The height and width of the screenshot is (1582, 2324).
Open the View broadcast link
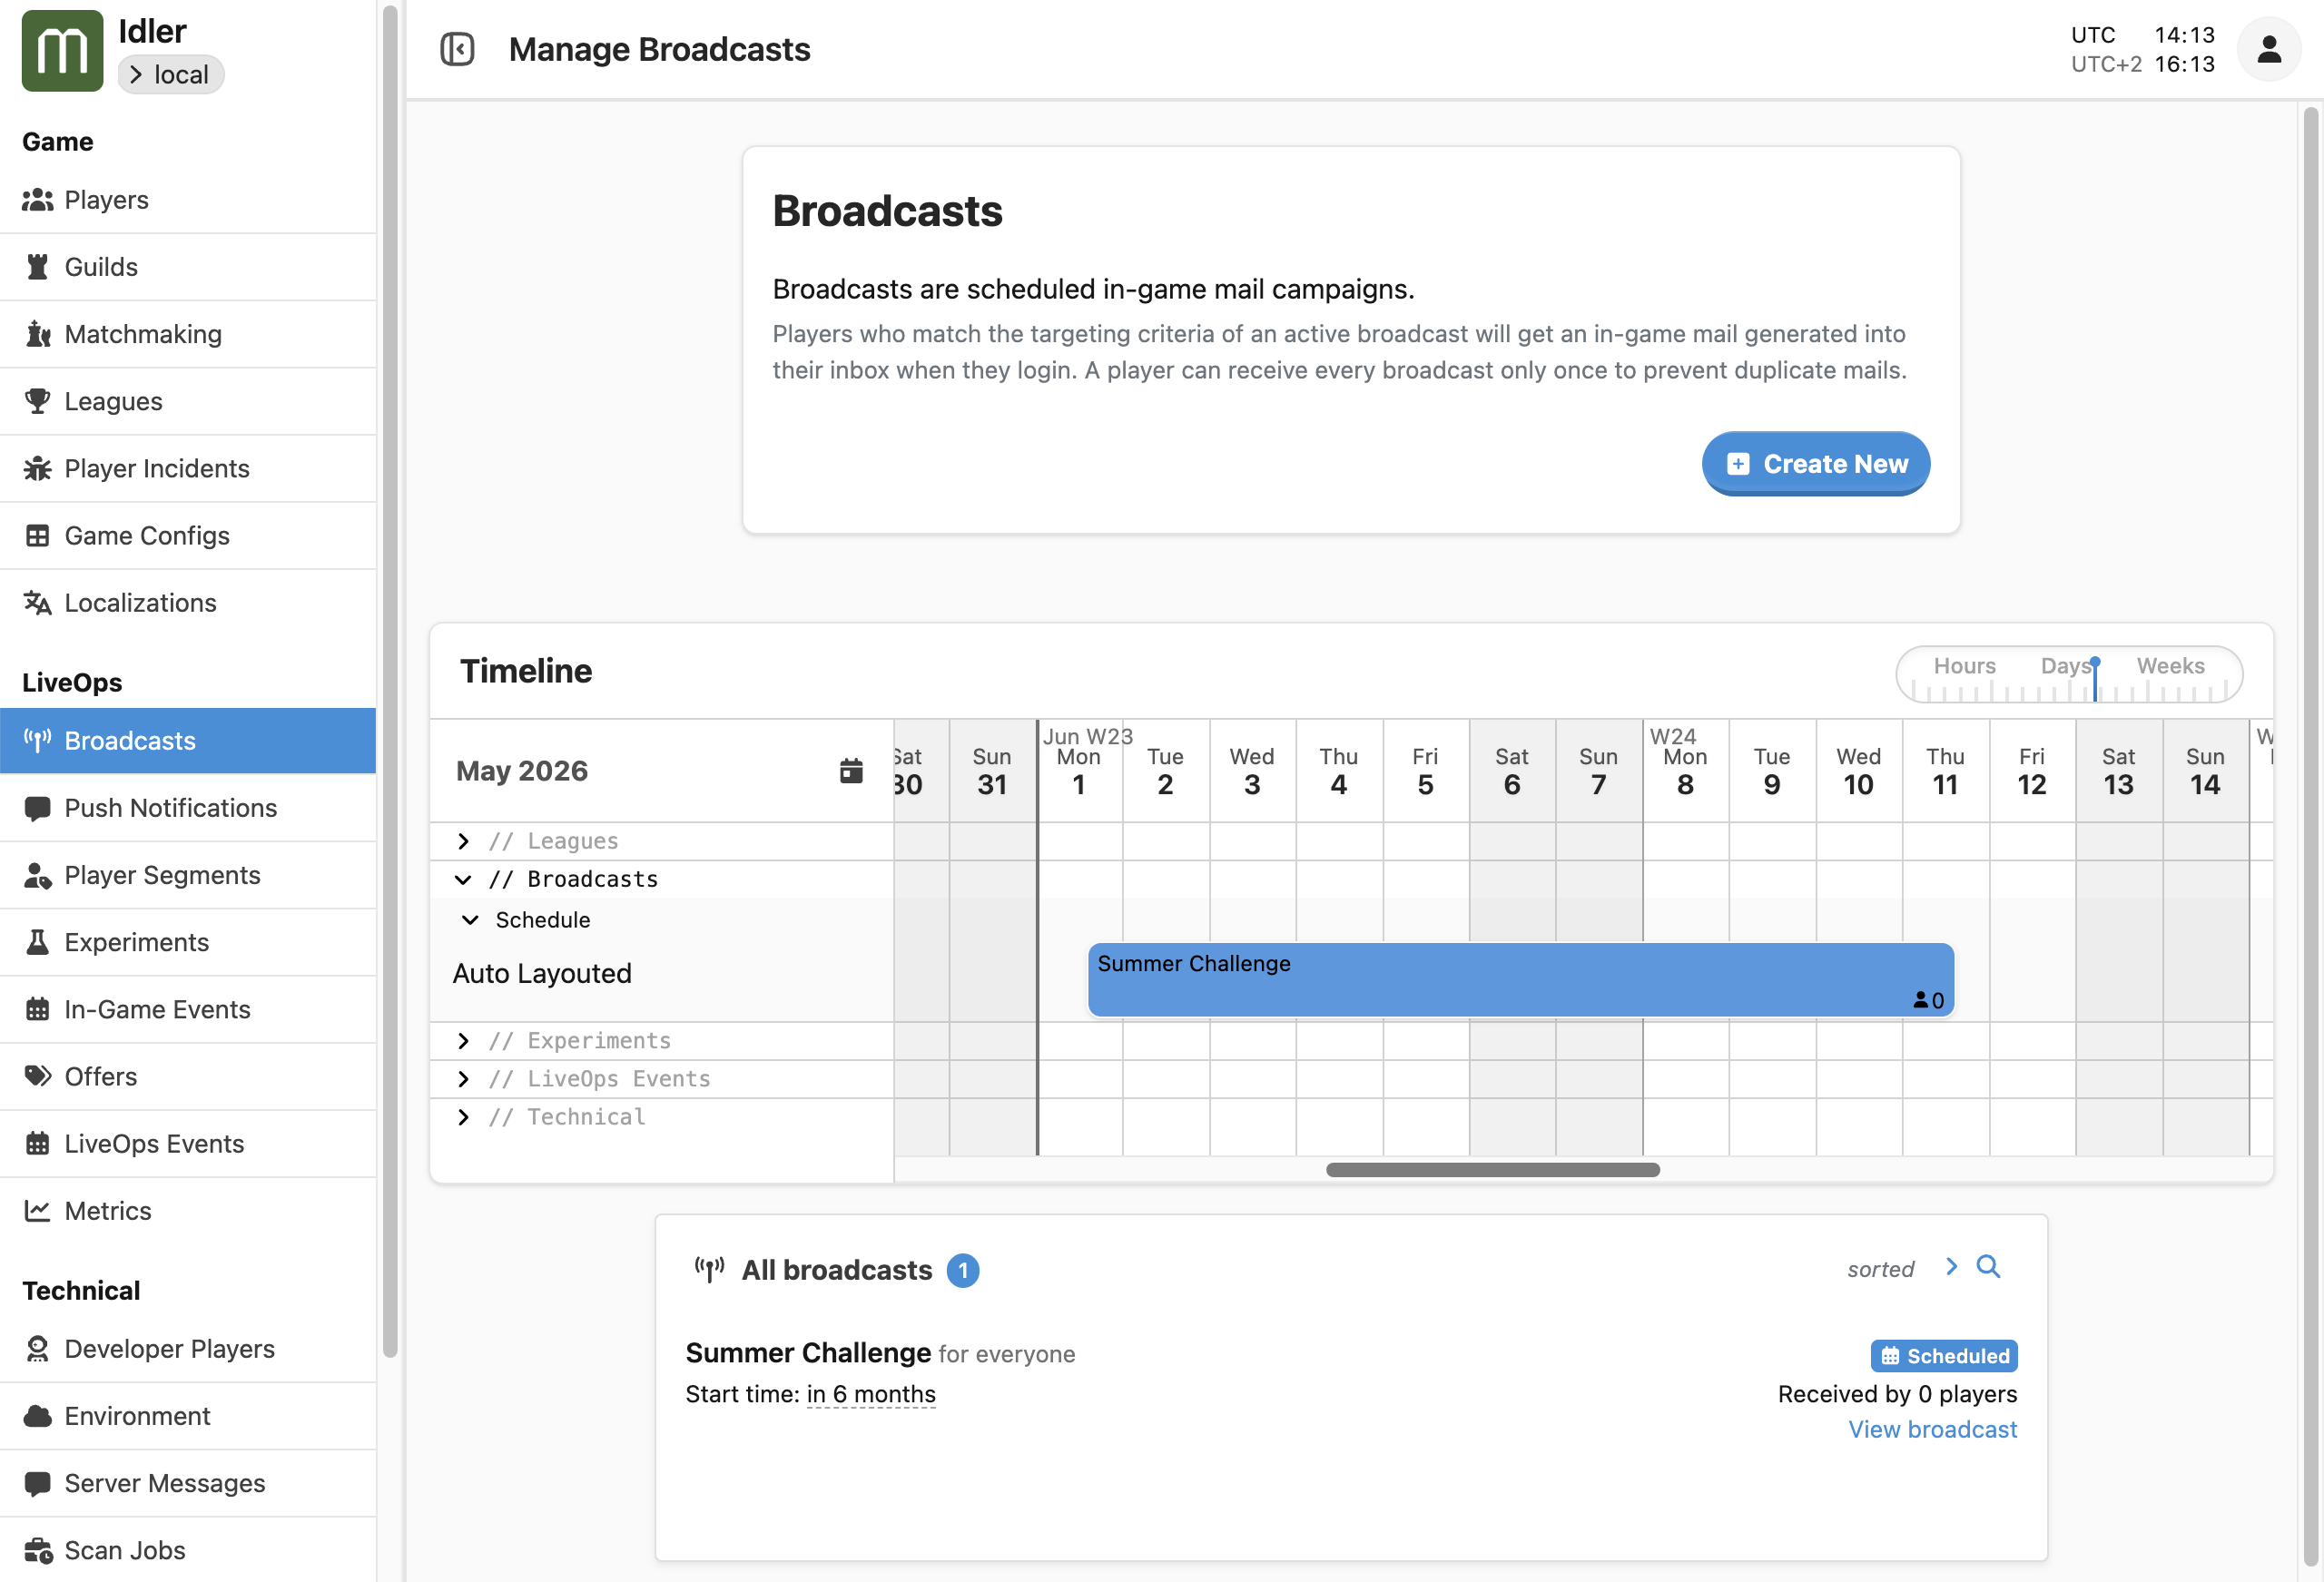coord(1931,1430)
